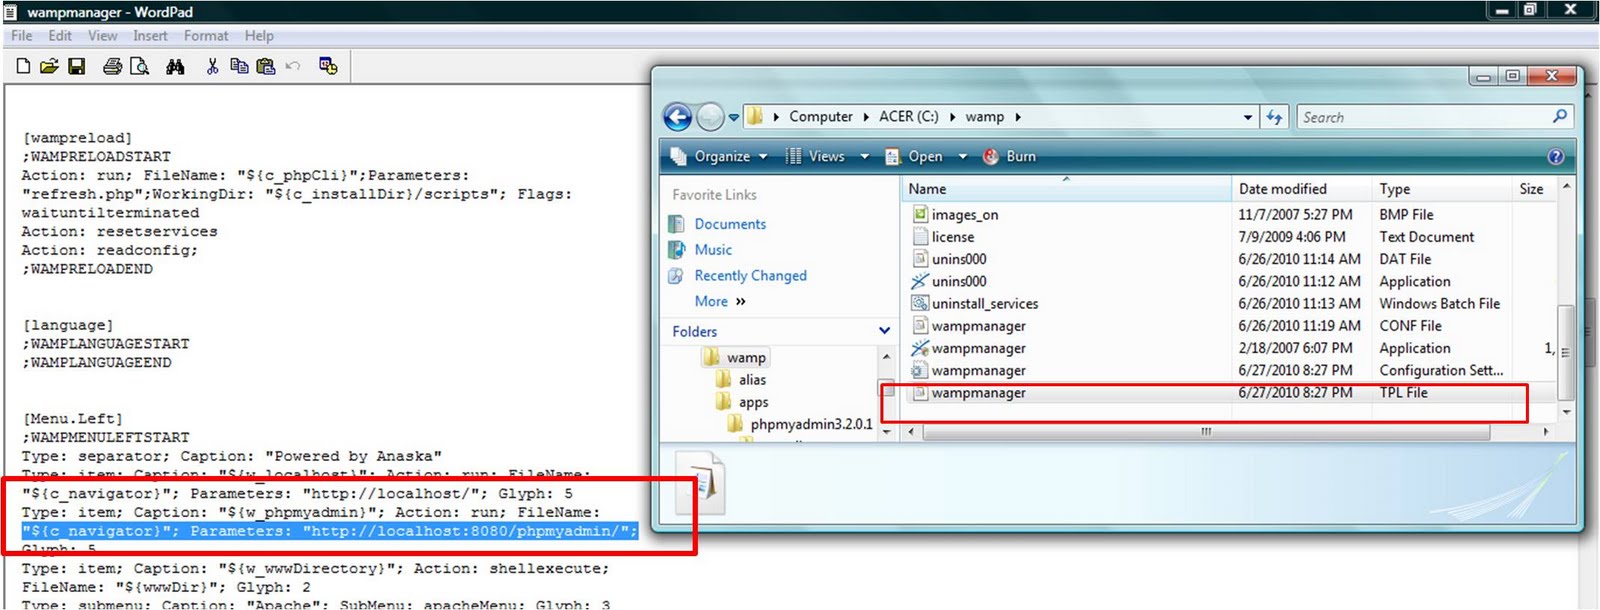Open Print Preview in WordPad toolbar
This screenshot has height=610, width=1600.
pos(140,67)
